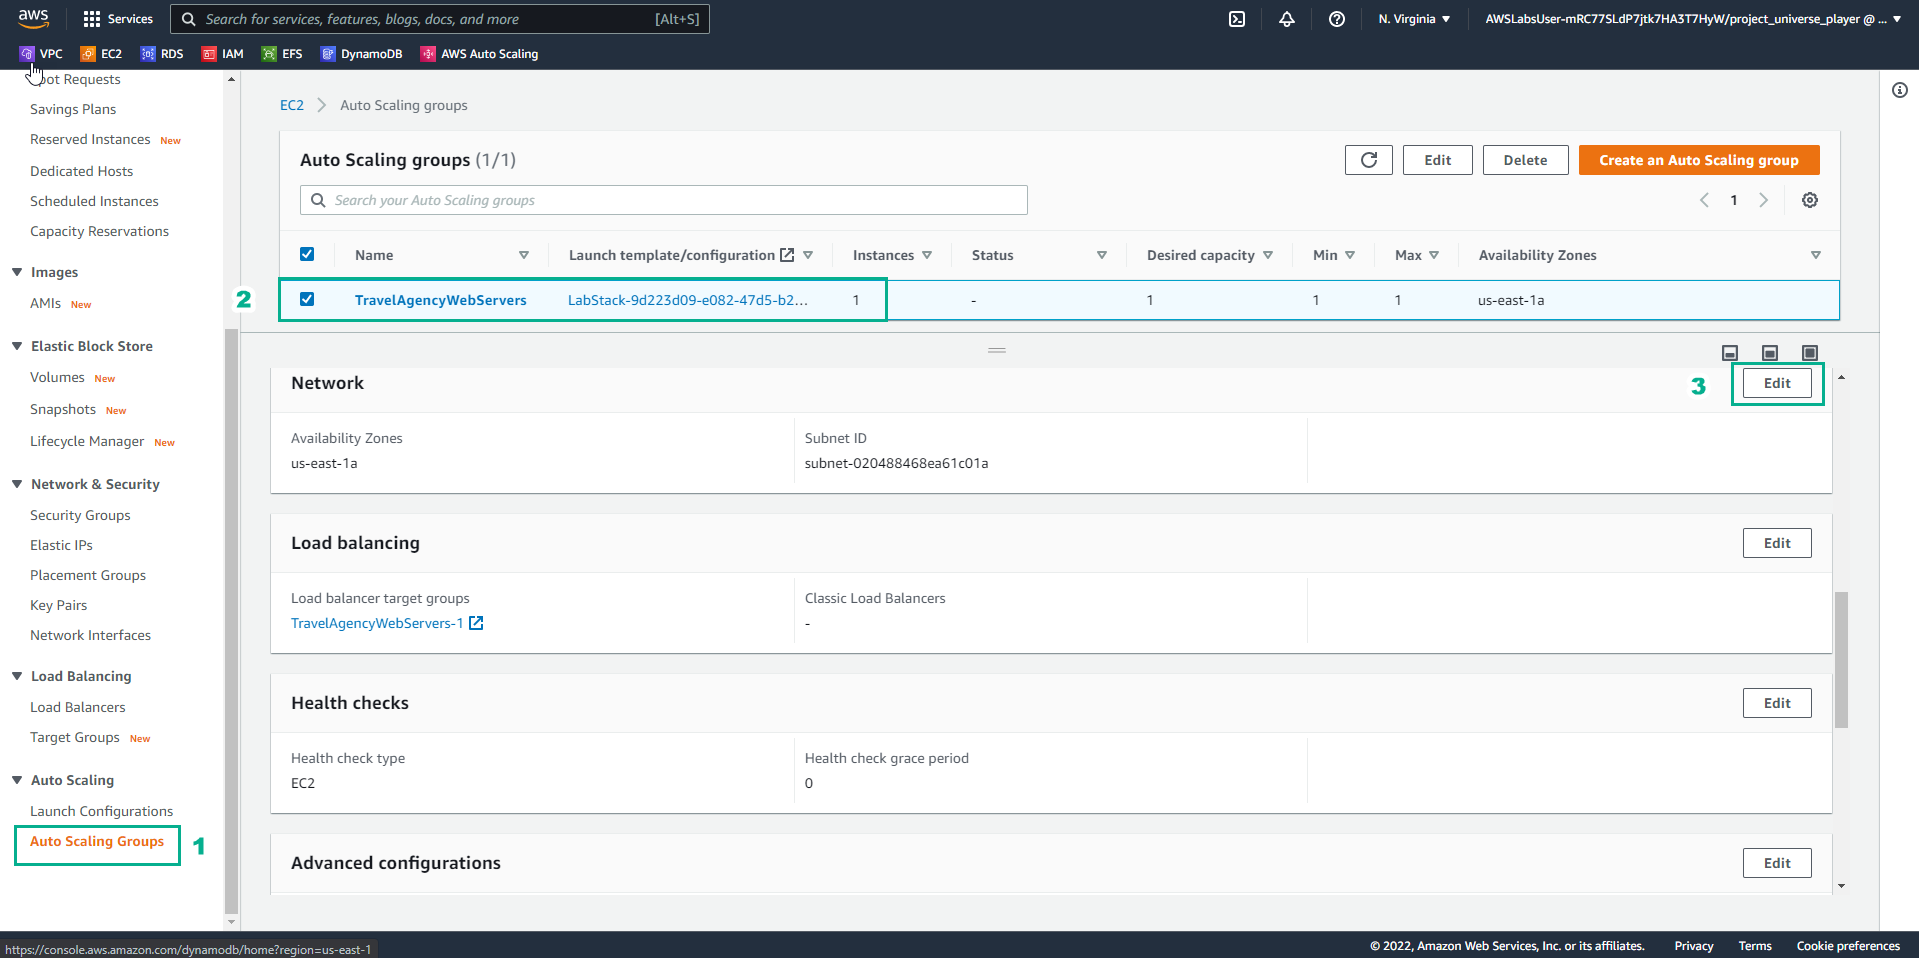Open the EC2 shortcut in favorites bar
The image size is (1919, 958).
tap(101, 54)
